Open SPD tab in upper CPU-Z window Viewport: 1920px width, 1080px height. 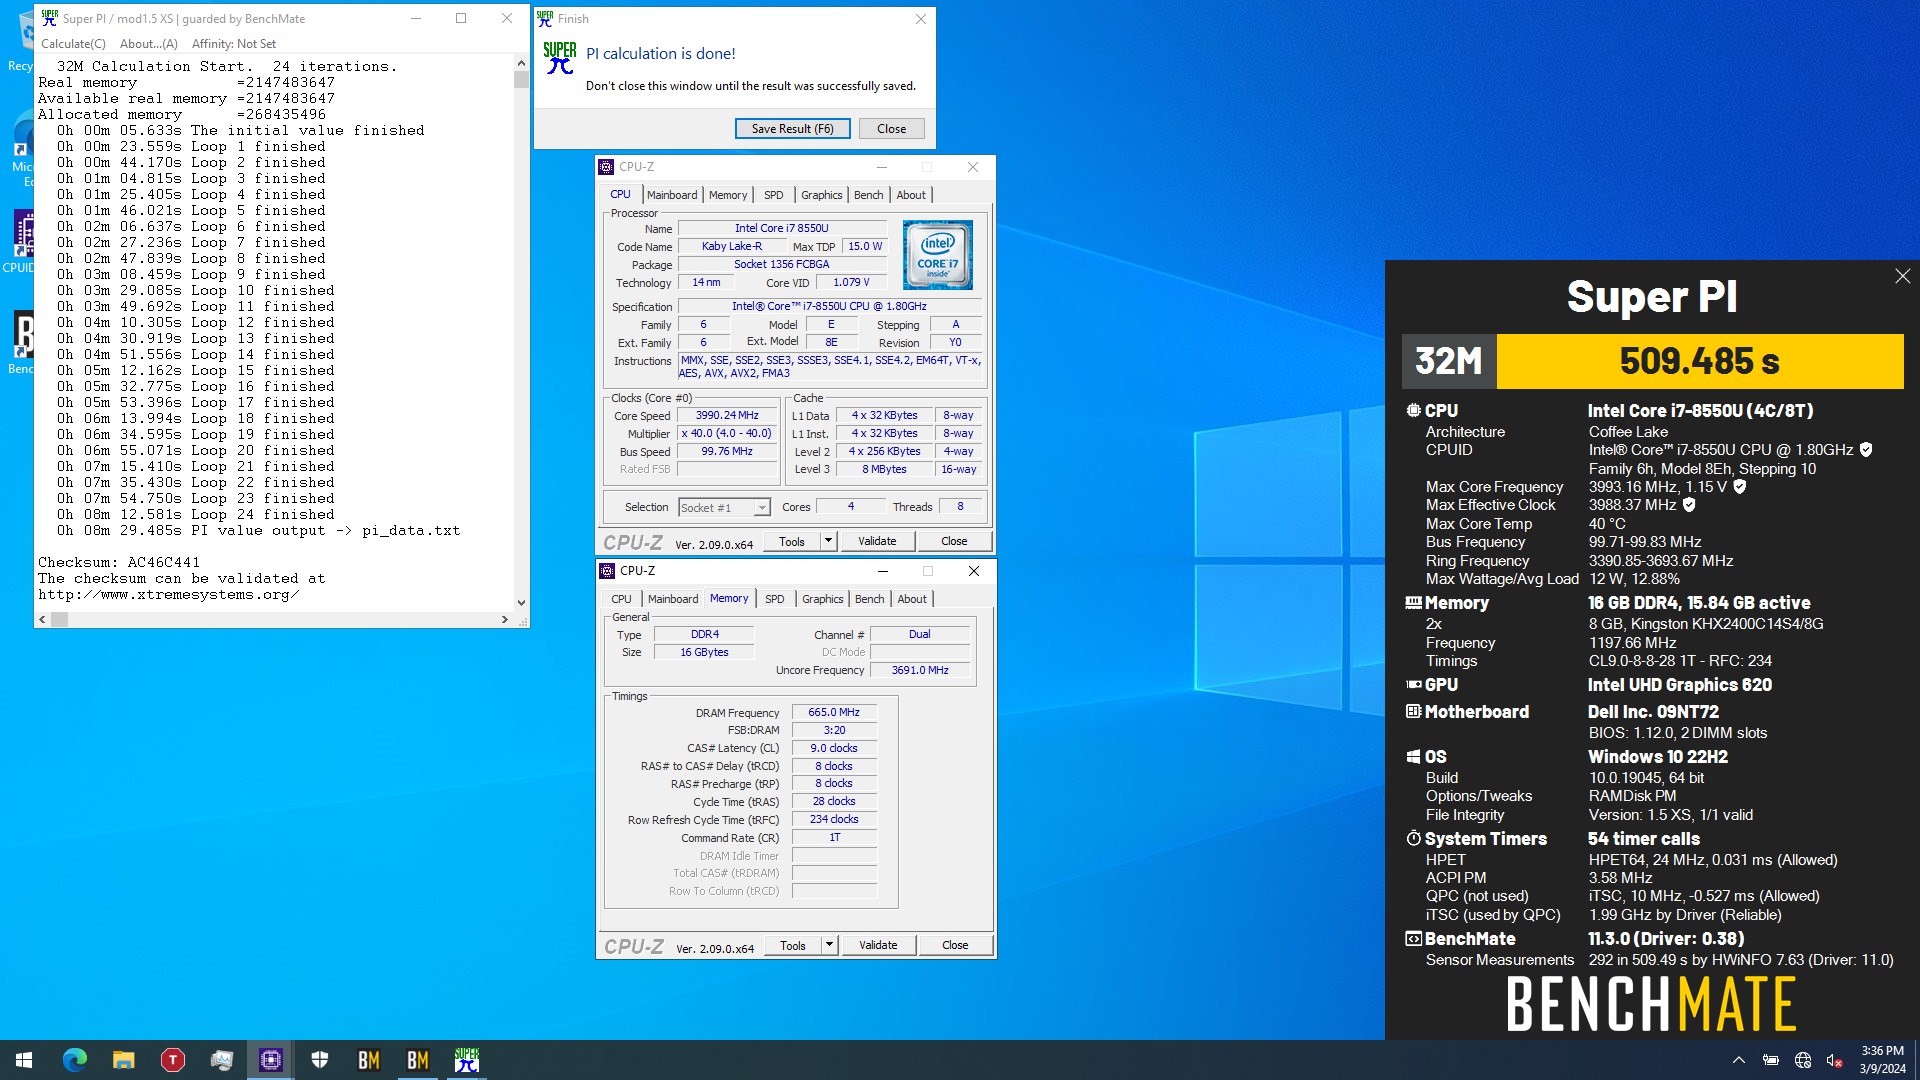(773, 195)
